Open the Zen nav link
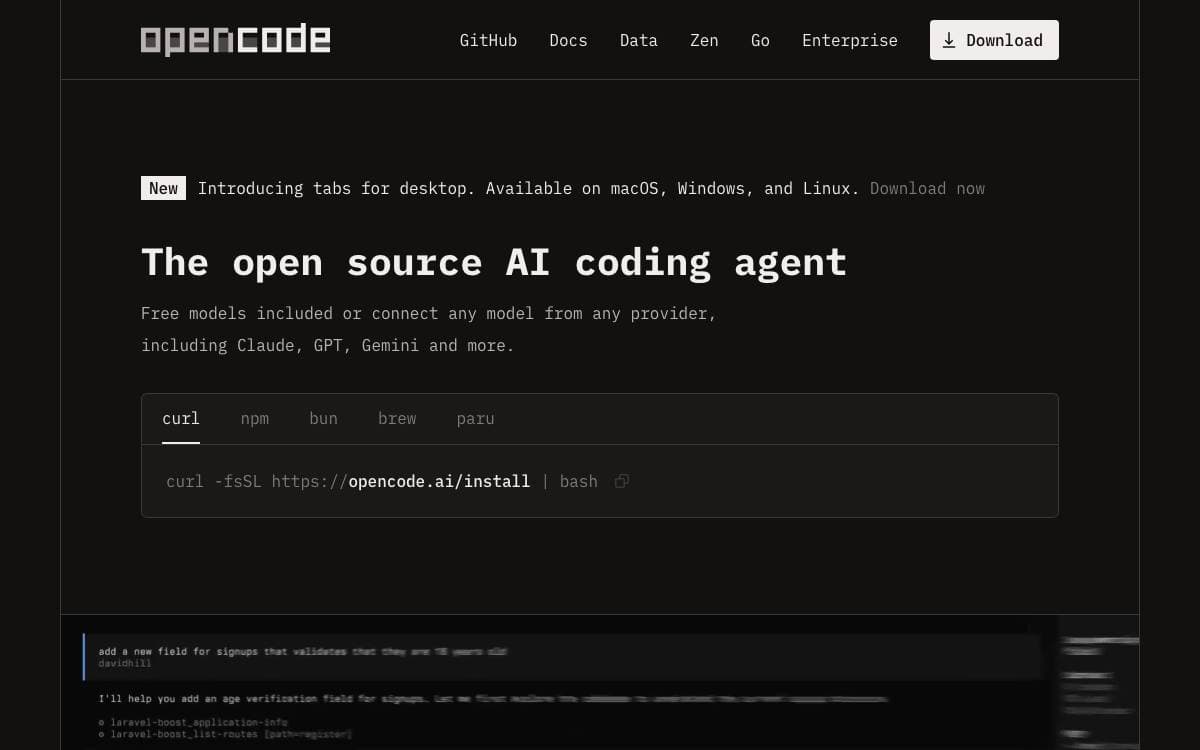This screenshot has height=750, width=1200. [704, 40]
